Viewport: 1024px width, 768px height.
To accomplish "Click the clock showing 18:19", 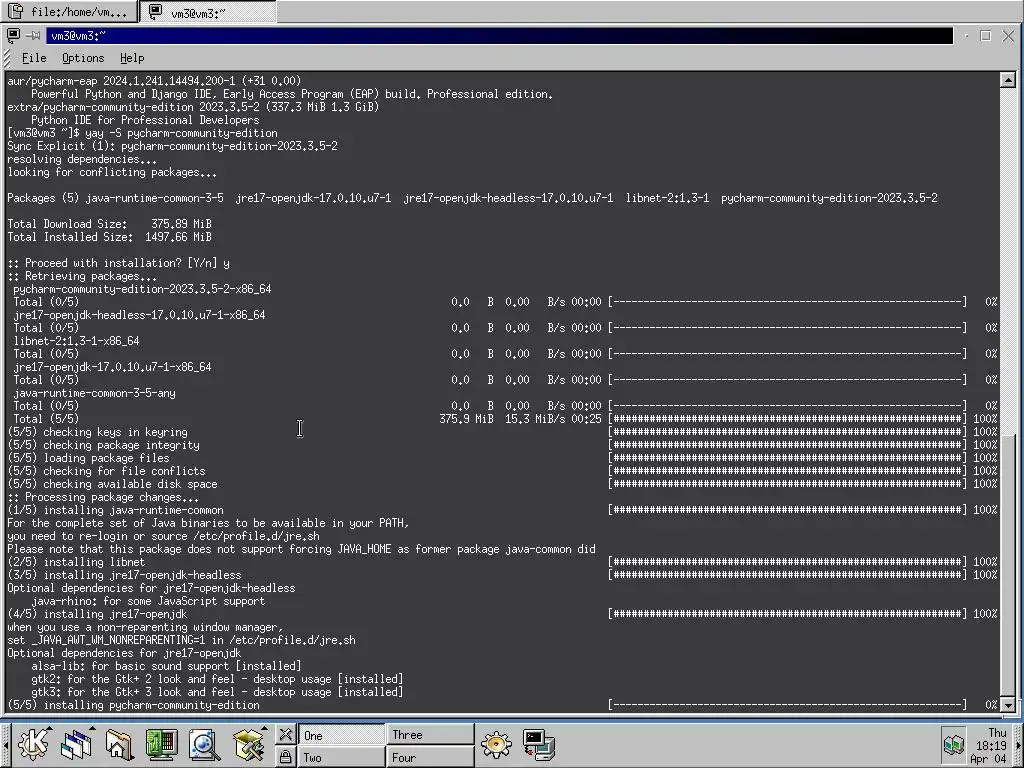I will point(989,745).
